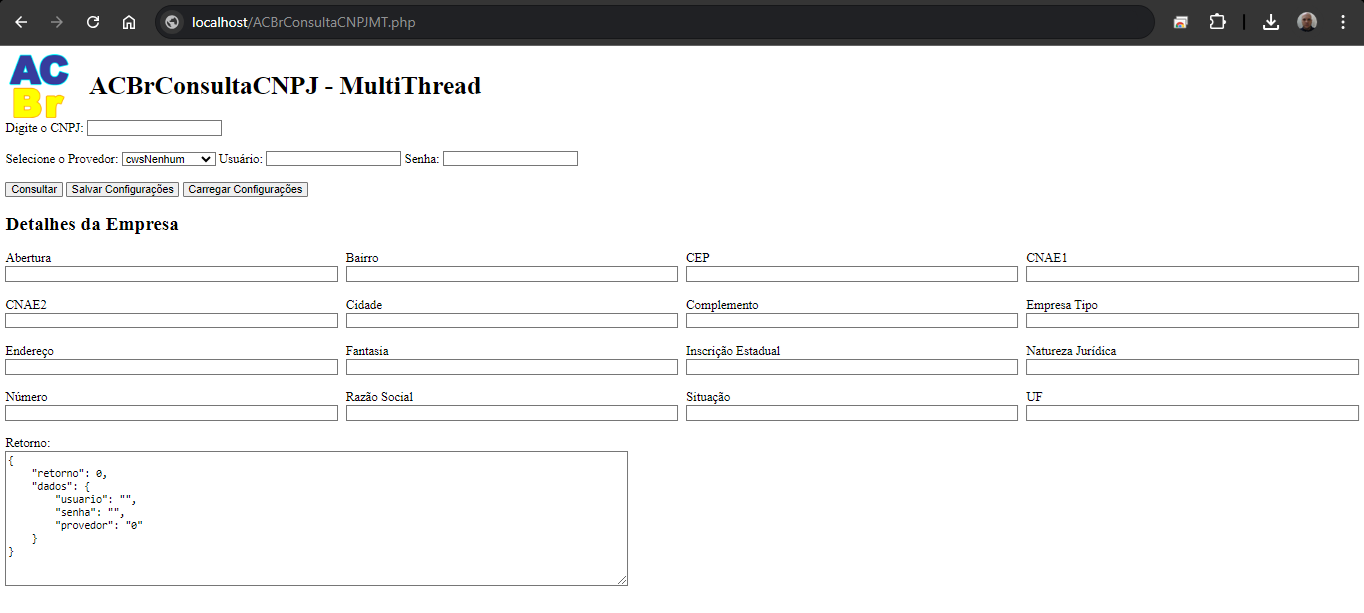
Task: Reload the current page
Action: (93, 22)
